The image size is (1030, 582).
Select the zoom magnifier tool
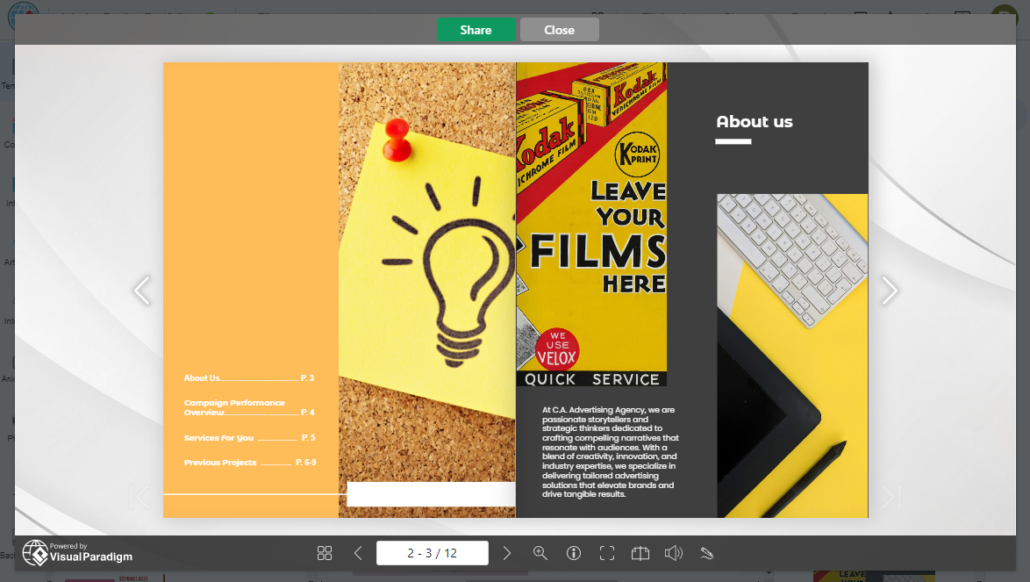click(x=541, y=552)
